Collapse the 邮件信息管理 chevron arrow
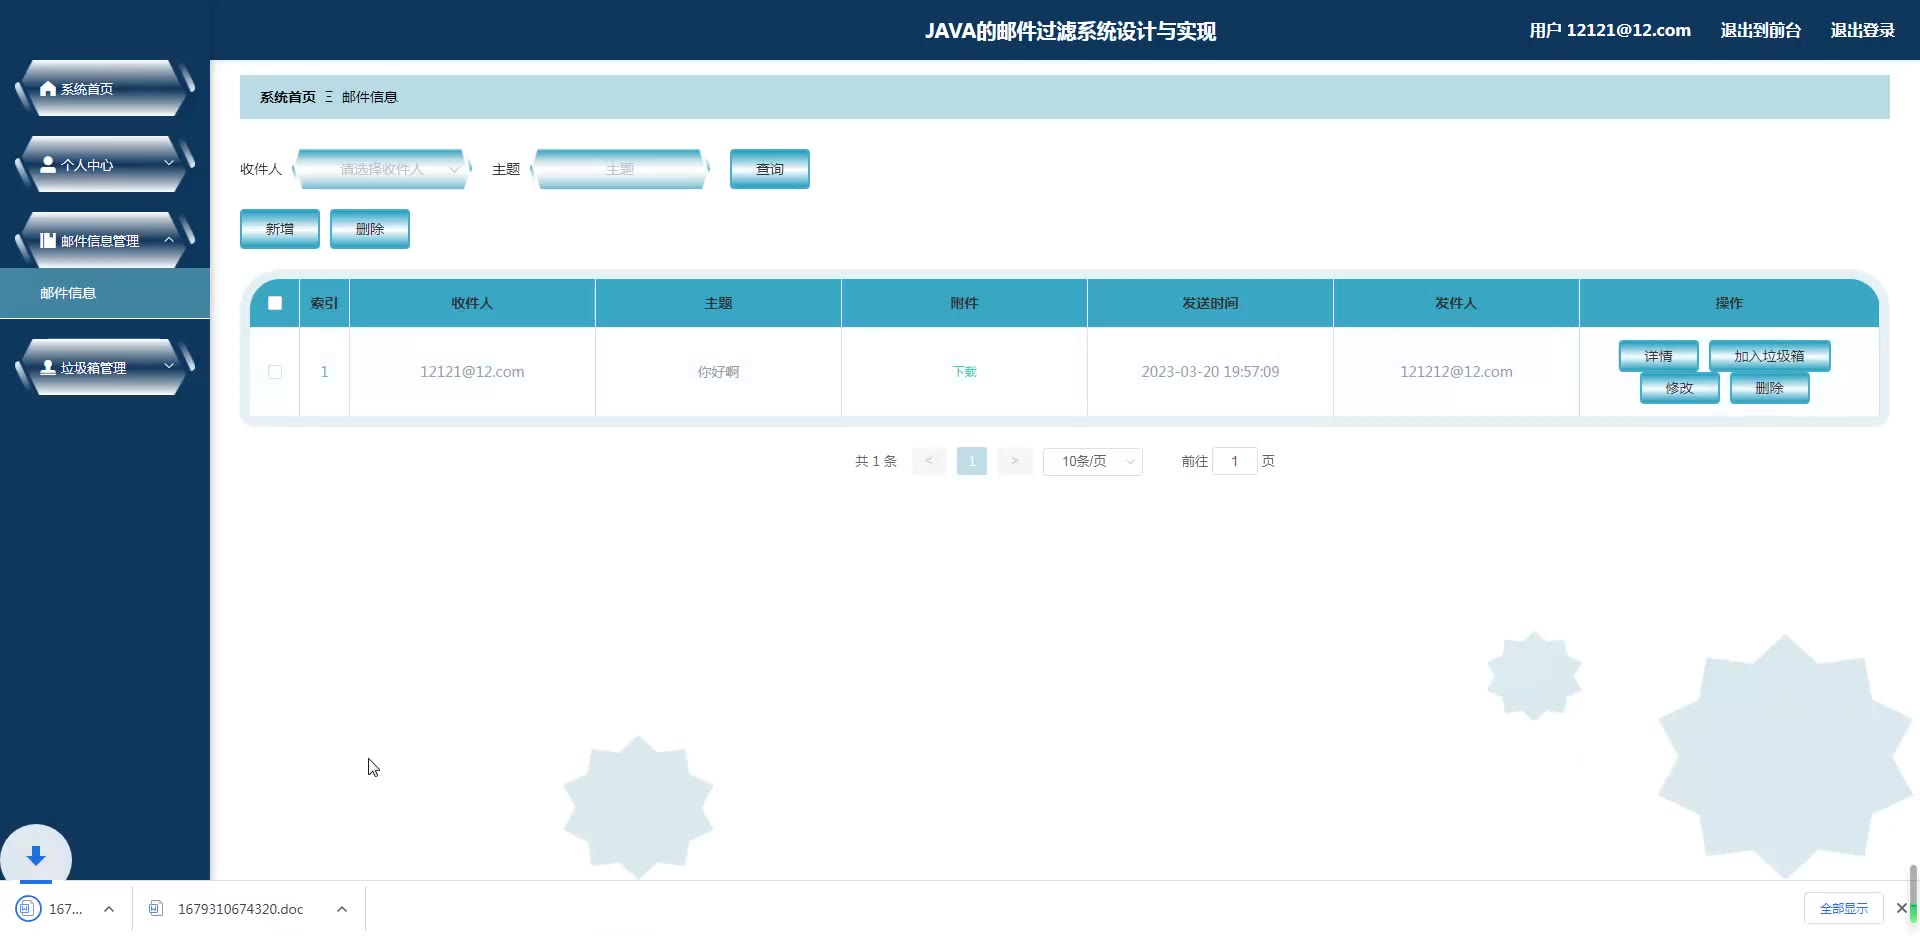 (169, 240)
